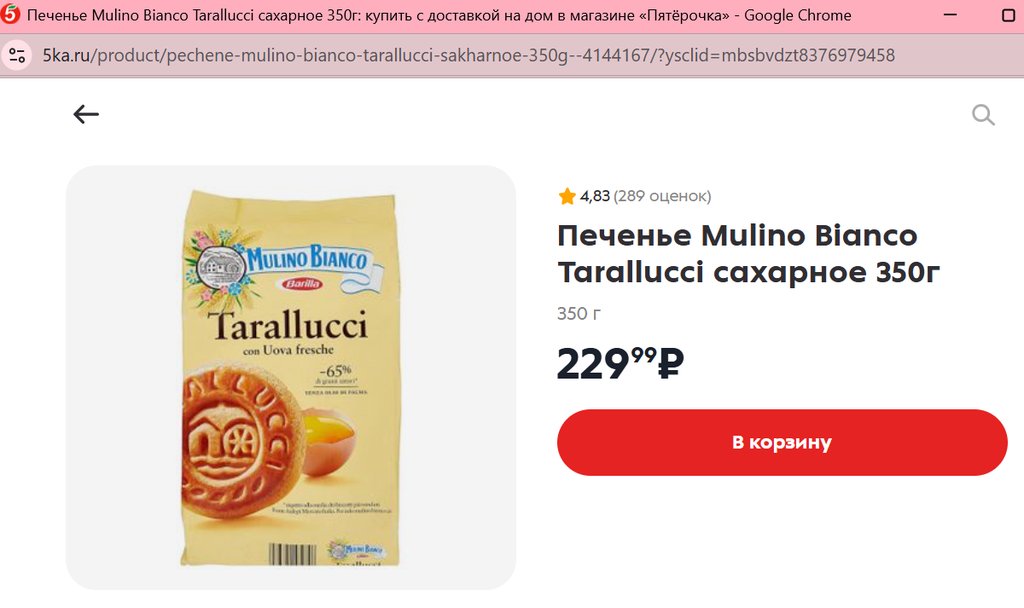Maximize the Chrome window
1024x608 pixels.
pos(1008,15)
